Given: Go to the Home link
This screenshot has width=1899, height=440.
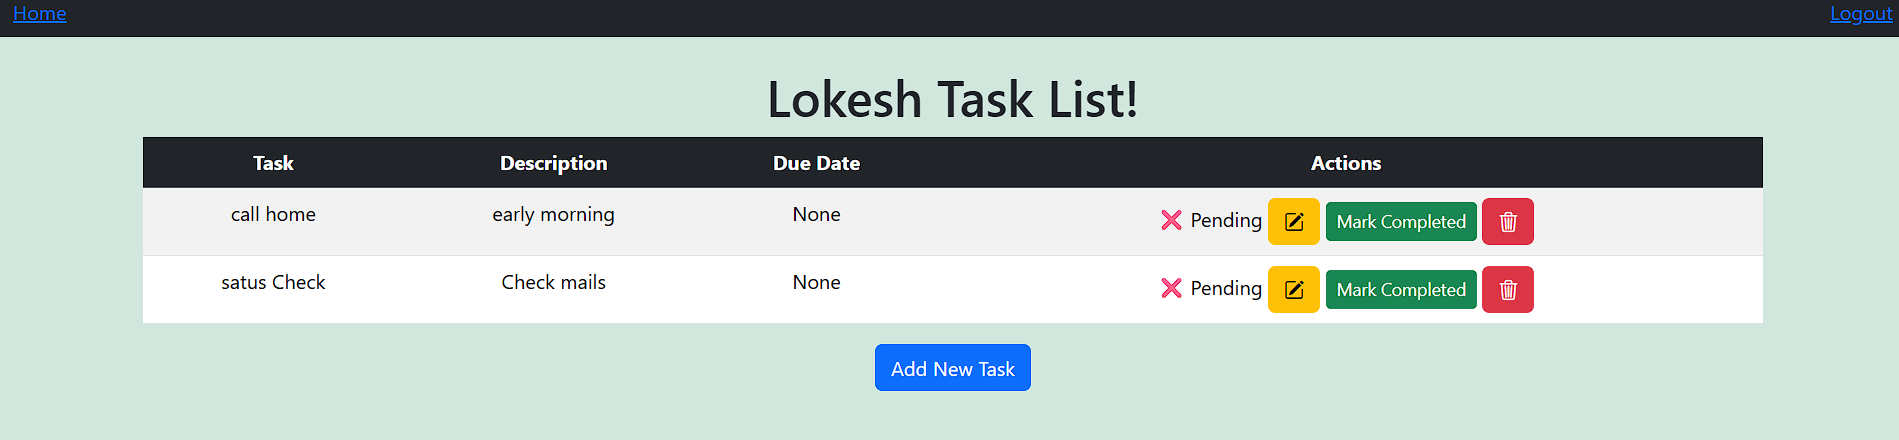Looking at the screenshot, I should click(40, 13).
